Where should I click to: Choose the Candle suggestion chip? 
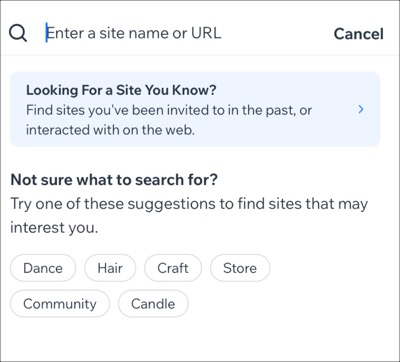pyautogui.click(x=153, y=304)
